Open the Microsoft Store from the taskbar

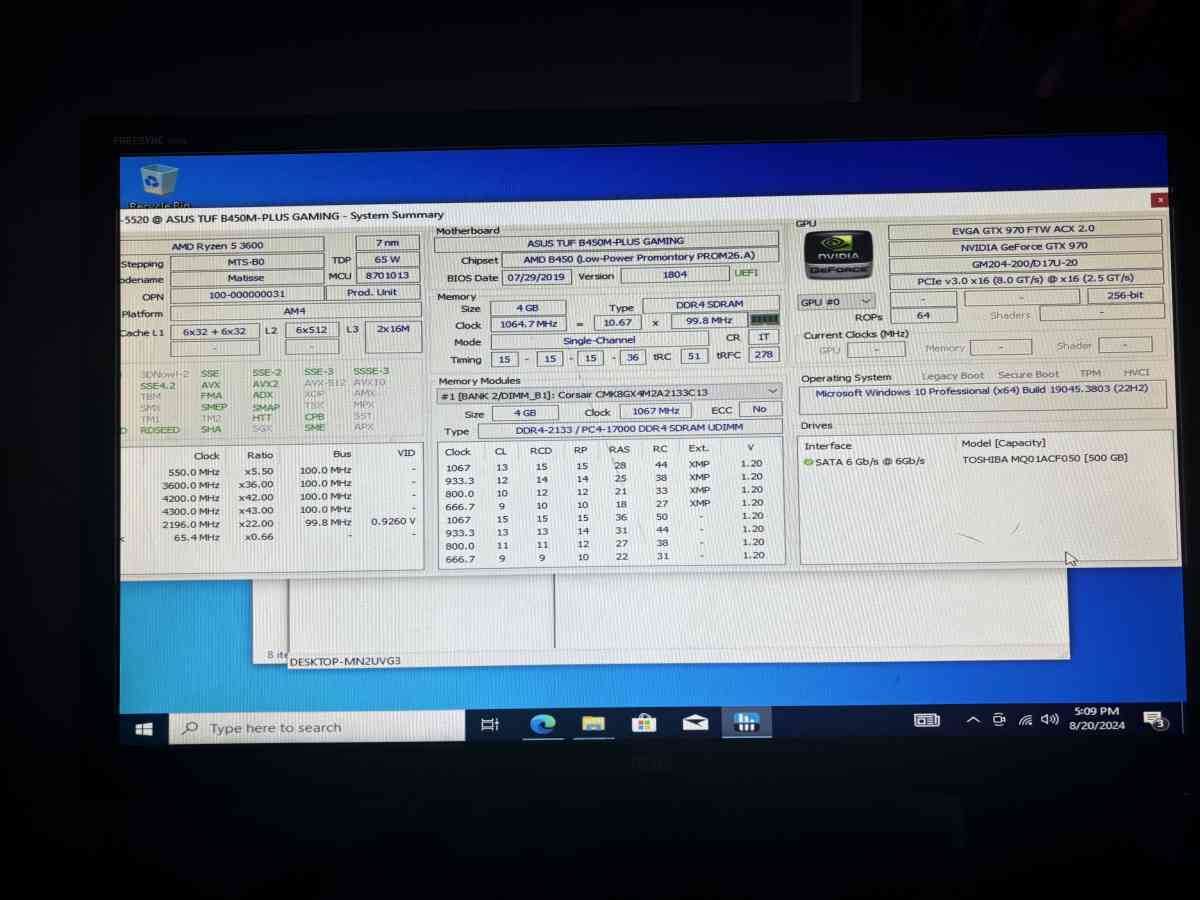(644, 722)
